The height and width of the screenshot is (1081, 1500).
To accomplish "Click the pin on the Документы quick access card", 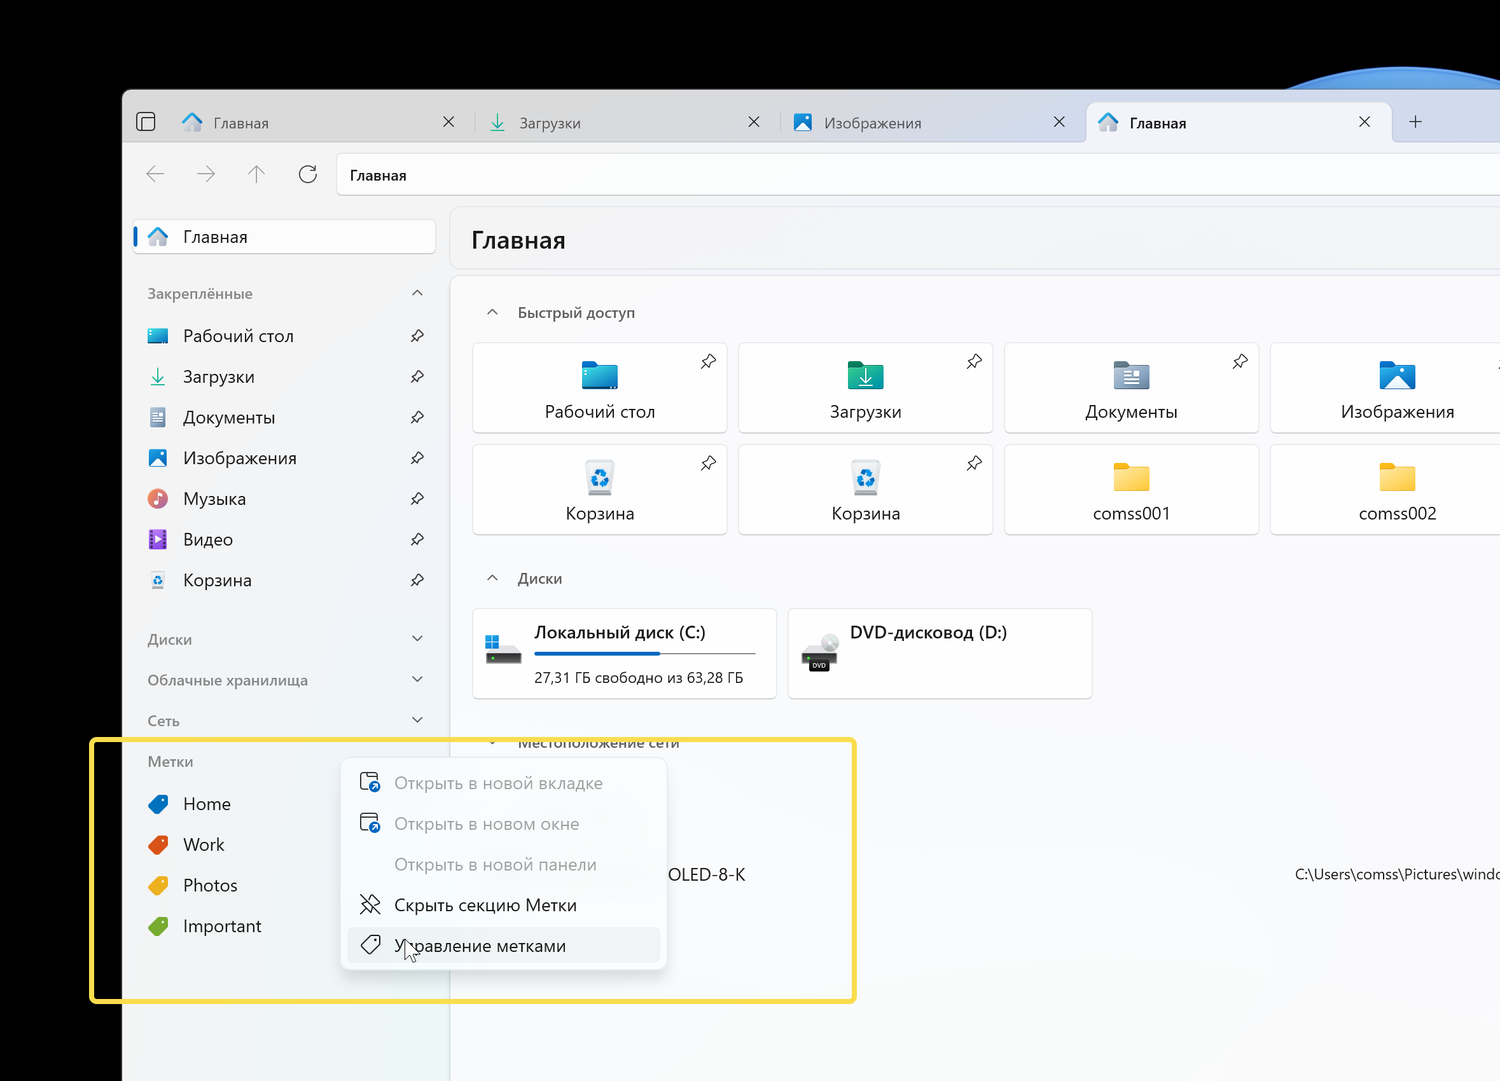I will click(1240, 362).
